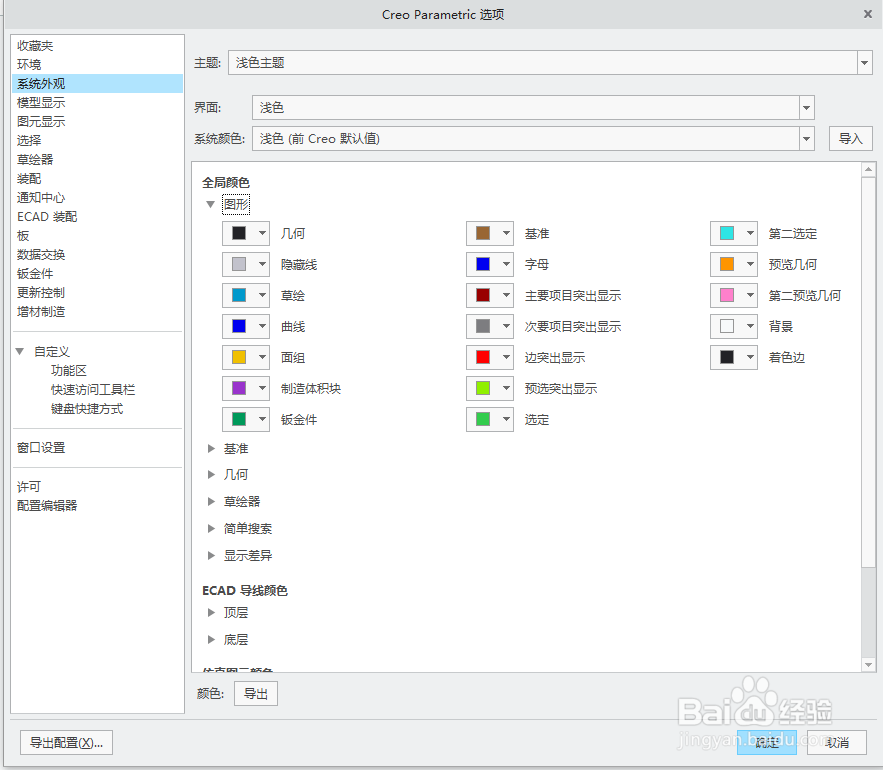The image size is (883, 770).
Task: Open the 通知中心 options category
Action: pos(41,198)
